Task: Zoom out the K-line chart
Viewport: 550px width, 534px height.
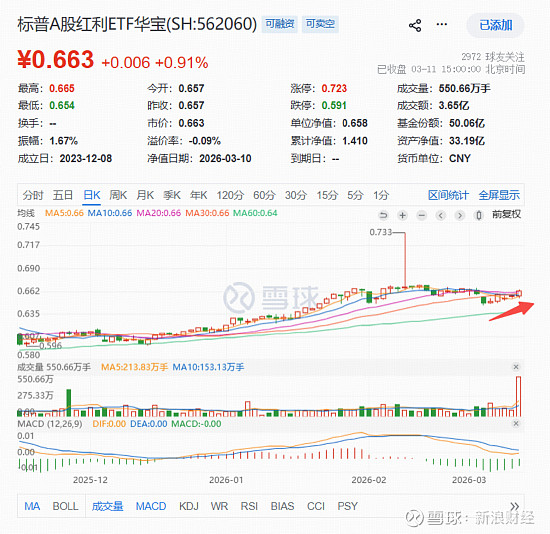Action: (x=422, y=215)
